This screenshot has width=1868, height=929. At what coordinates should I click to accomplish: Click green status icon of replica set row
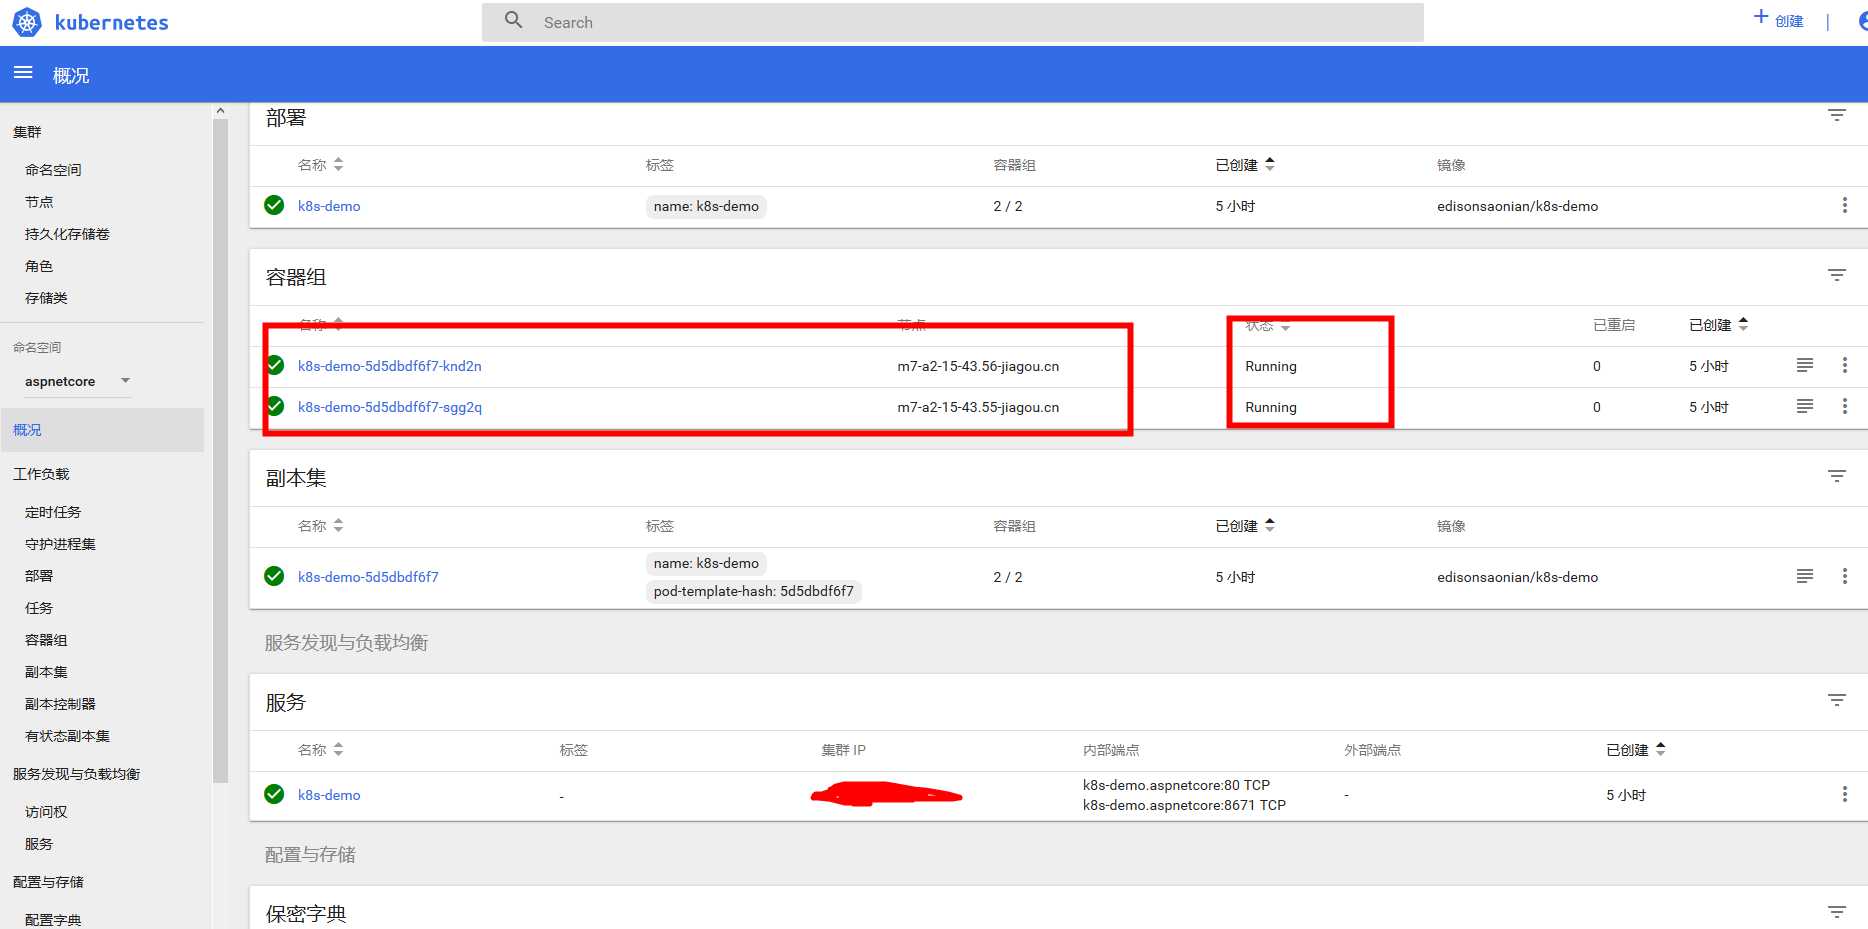click(274, 576)
